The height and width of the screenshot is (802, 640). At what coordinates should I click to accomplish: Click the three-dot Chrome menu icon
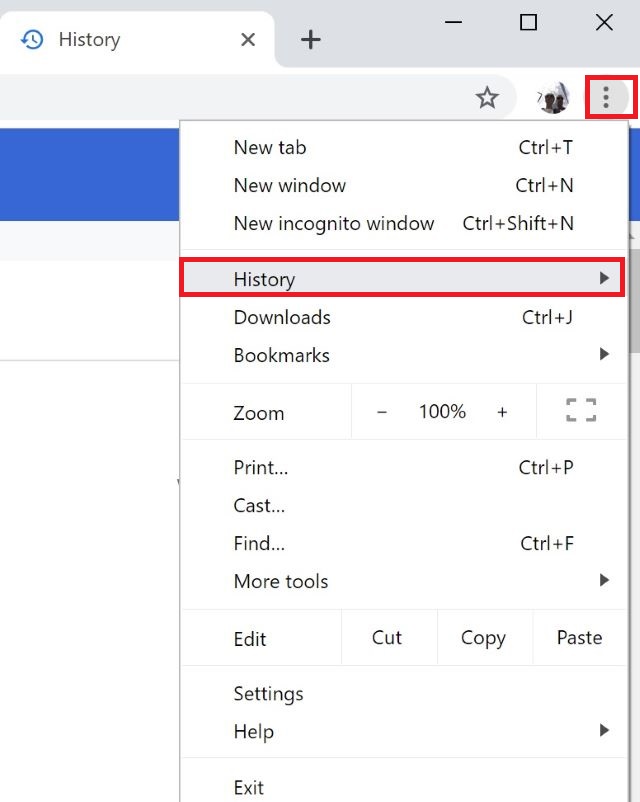pyautogui.click(x=606, y=97)
